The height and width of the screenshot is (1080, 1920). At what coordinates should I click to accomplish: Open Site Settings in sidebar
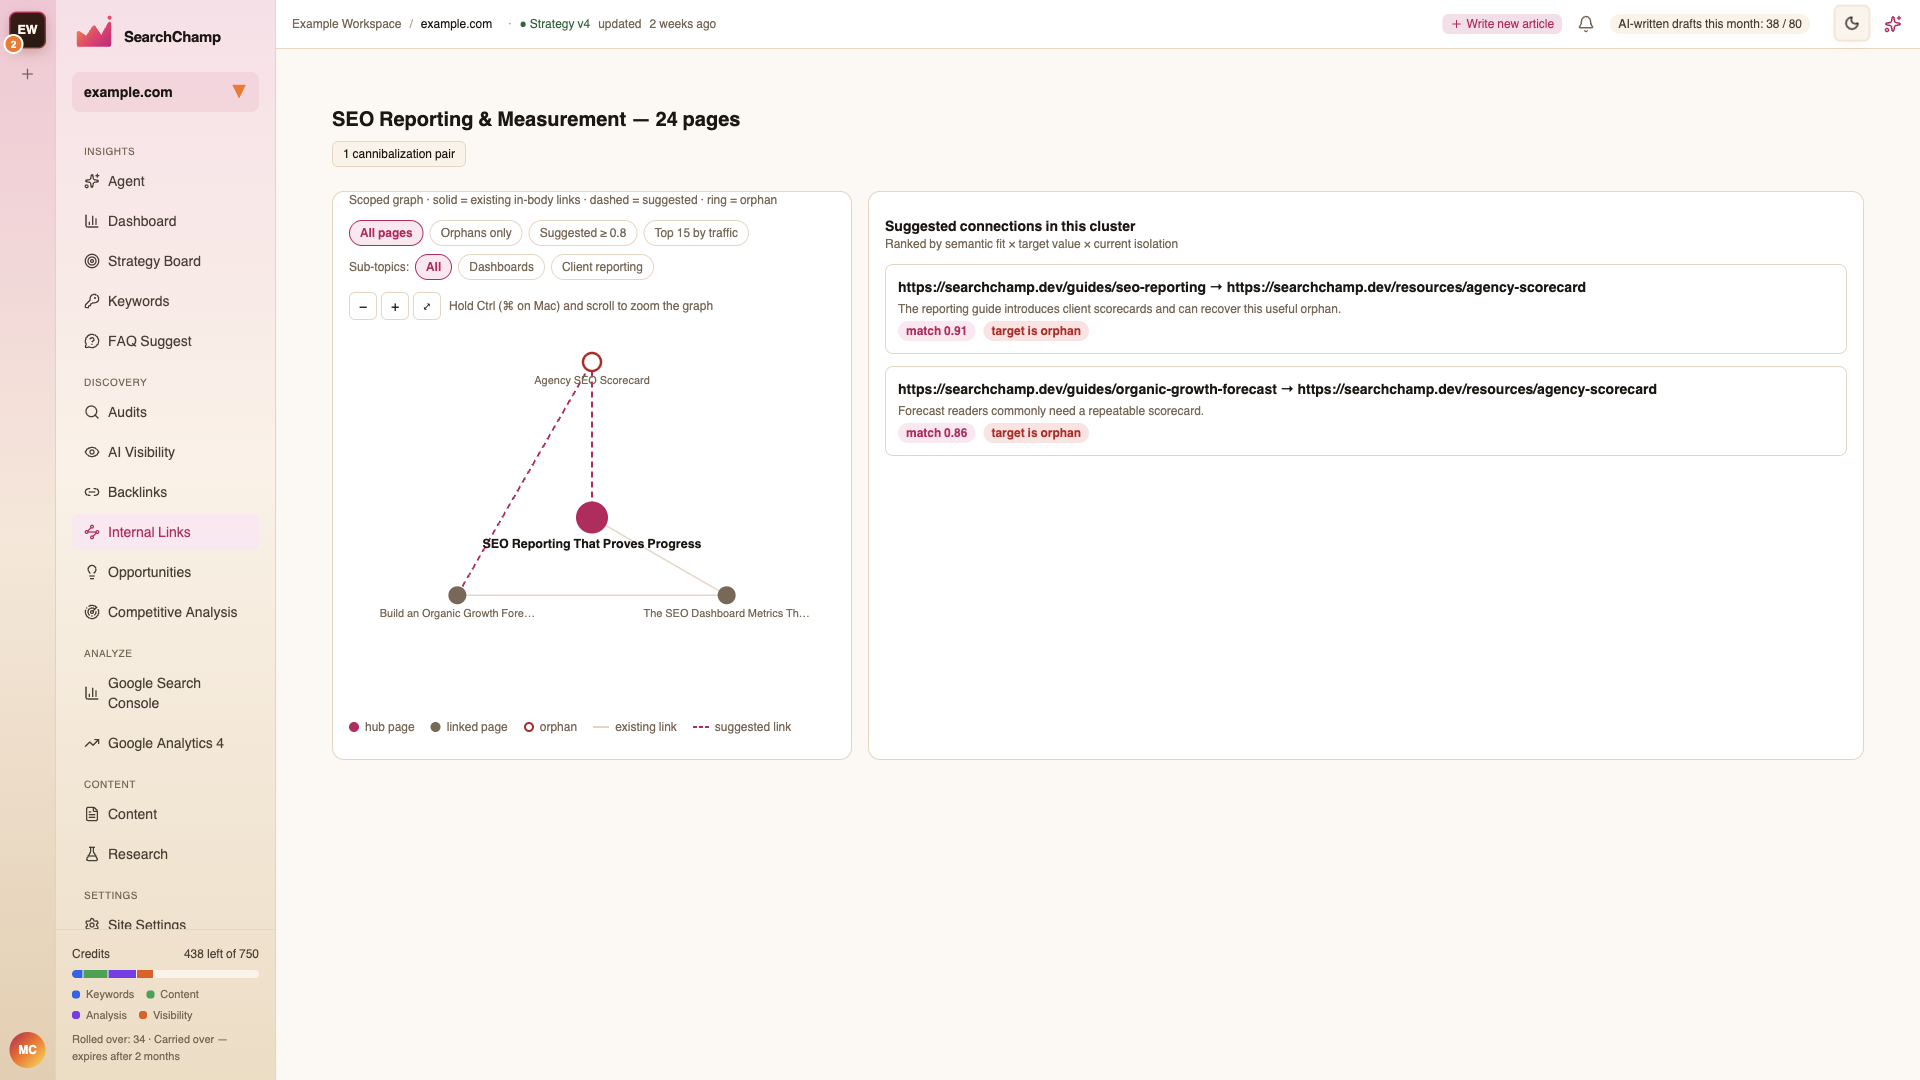point(165,923)
